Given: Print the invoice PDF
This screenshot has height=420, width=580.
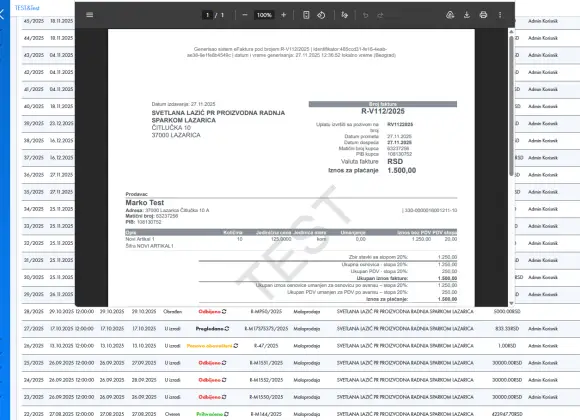Looking at the screenshot, I should pos(483,15).
